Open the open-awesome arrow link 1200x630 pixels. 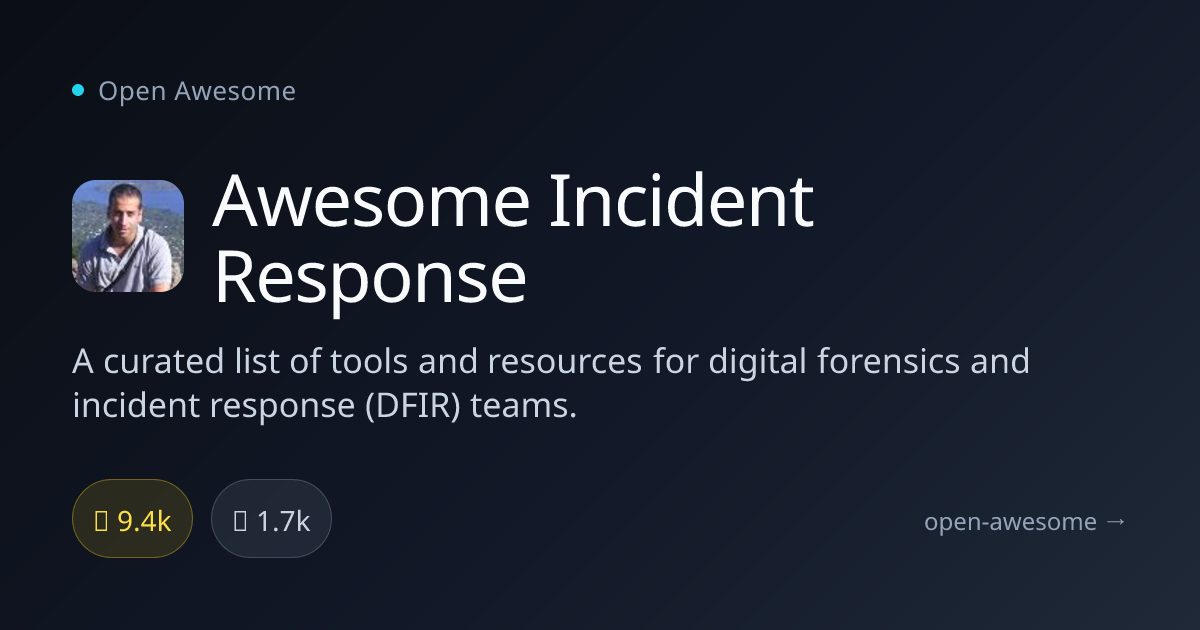(x=1025, y=521)
